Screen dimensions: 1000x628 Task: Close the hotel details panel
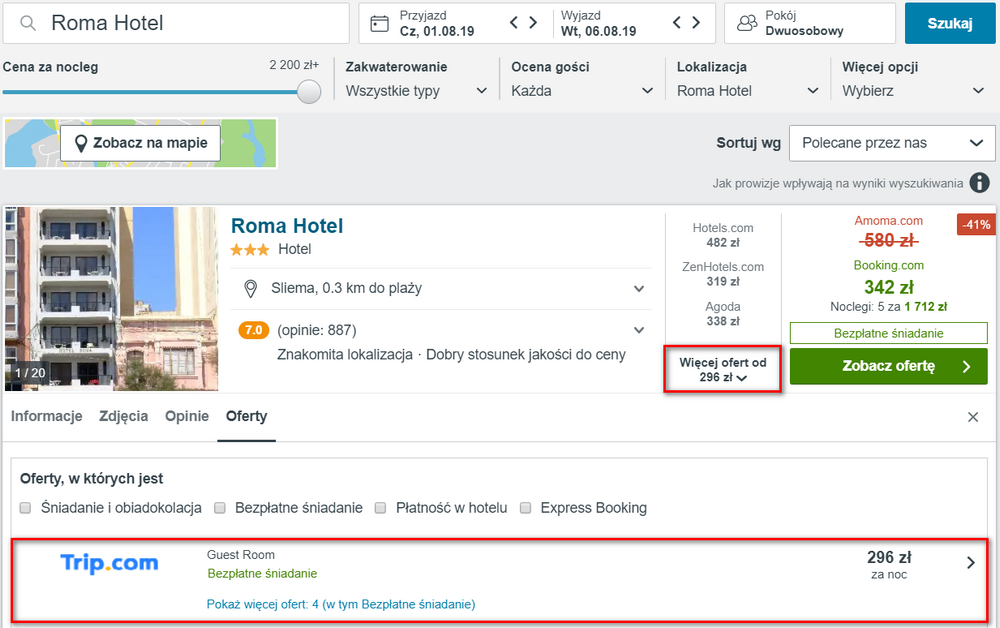(973, 417)
